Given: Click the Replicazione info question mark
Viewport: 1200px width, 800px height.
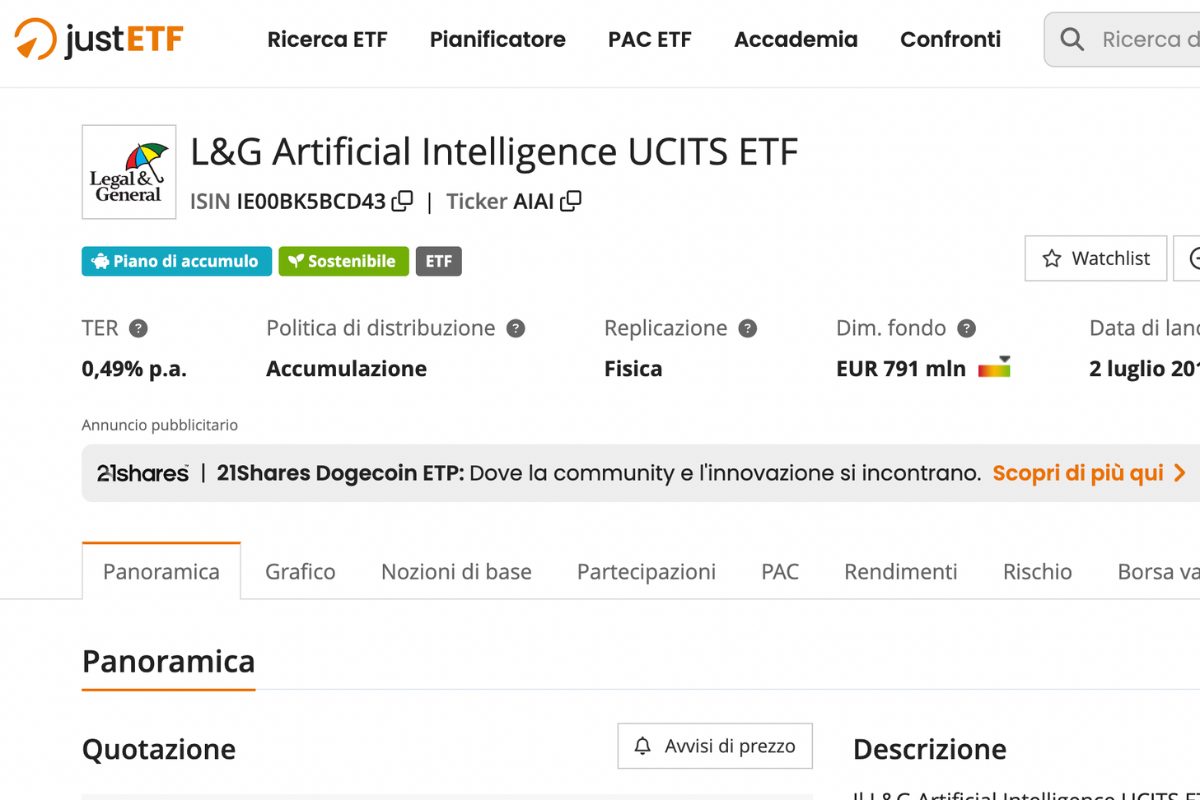Looking at the screenshot, I should [x=748, y=328].
